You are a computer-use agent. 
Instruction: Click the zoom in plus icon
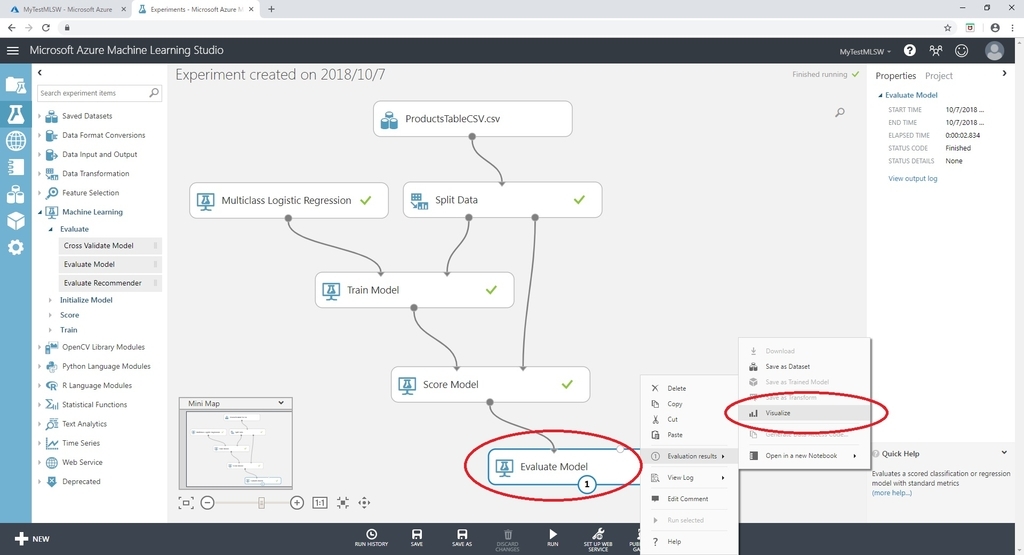296,503
